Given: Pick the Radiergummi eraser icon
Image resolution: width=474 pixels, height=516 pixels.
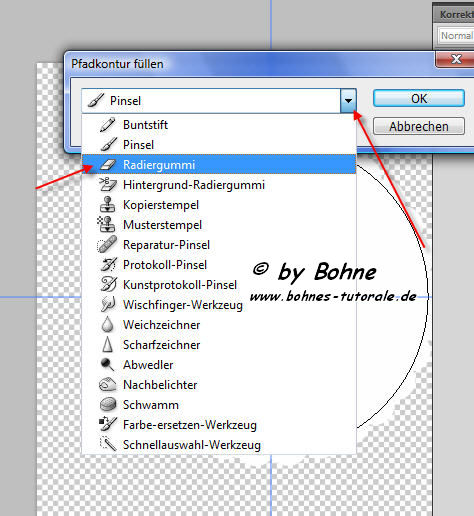Looking at the screenshot, I should [108, 165].
